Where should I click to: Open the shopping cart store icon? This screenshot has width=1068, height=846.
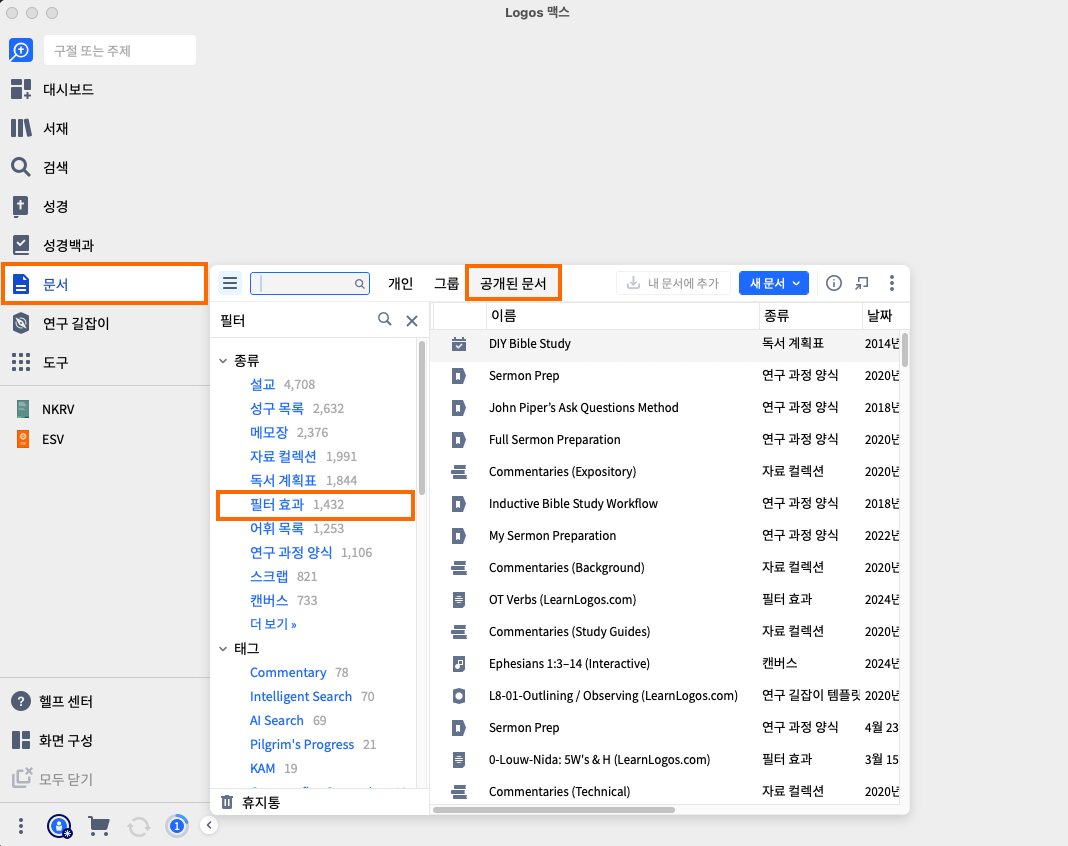[x=99, y=826]
